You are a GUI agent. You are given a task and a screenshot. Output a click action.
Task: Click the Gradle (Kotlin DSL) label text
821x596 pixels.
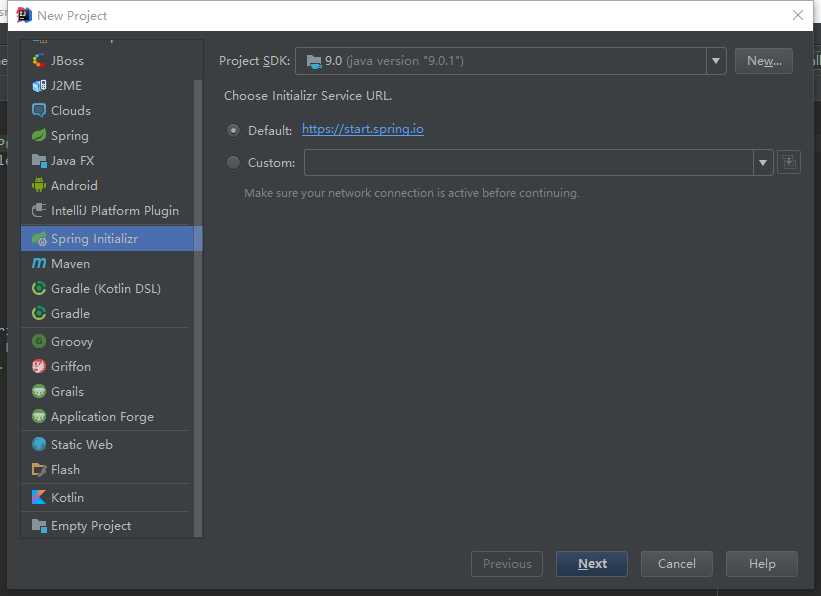point(106,289)
